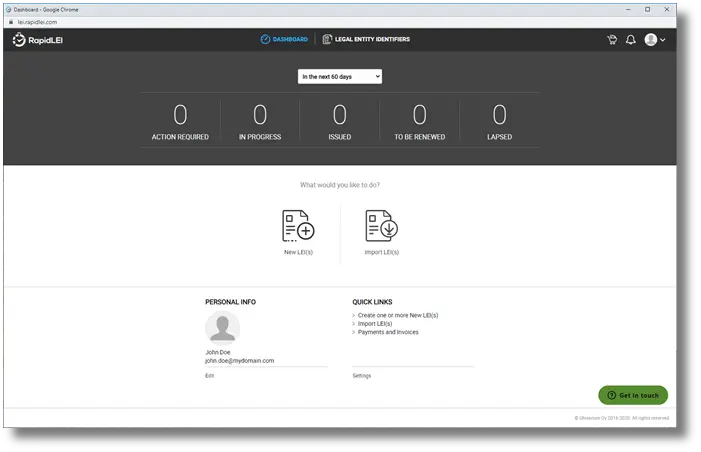Minimize the Chrome window
701x452 pixels.
(628, 9)
